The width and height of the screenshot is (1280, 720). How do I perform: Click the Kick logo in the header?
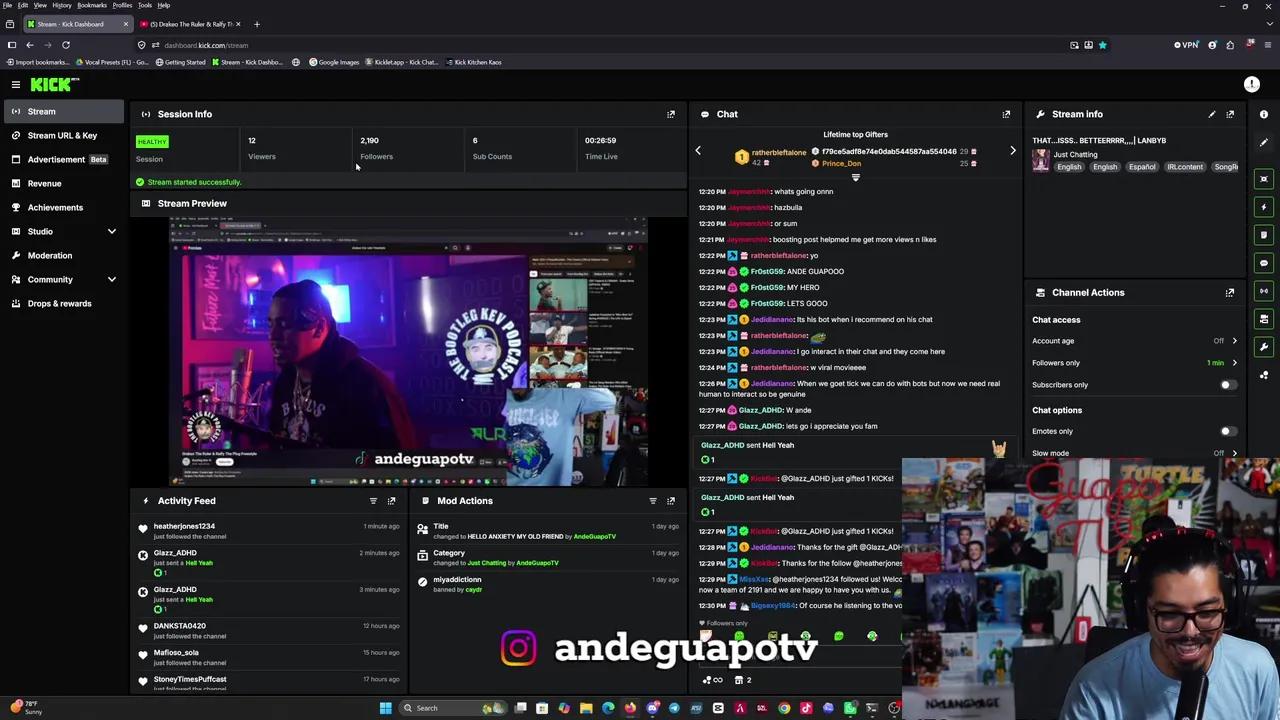point(50,85)
